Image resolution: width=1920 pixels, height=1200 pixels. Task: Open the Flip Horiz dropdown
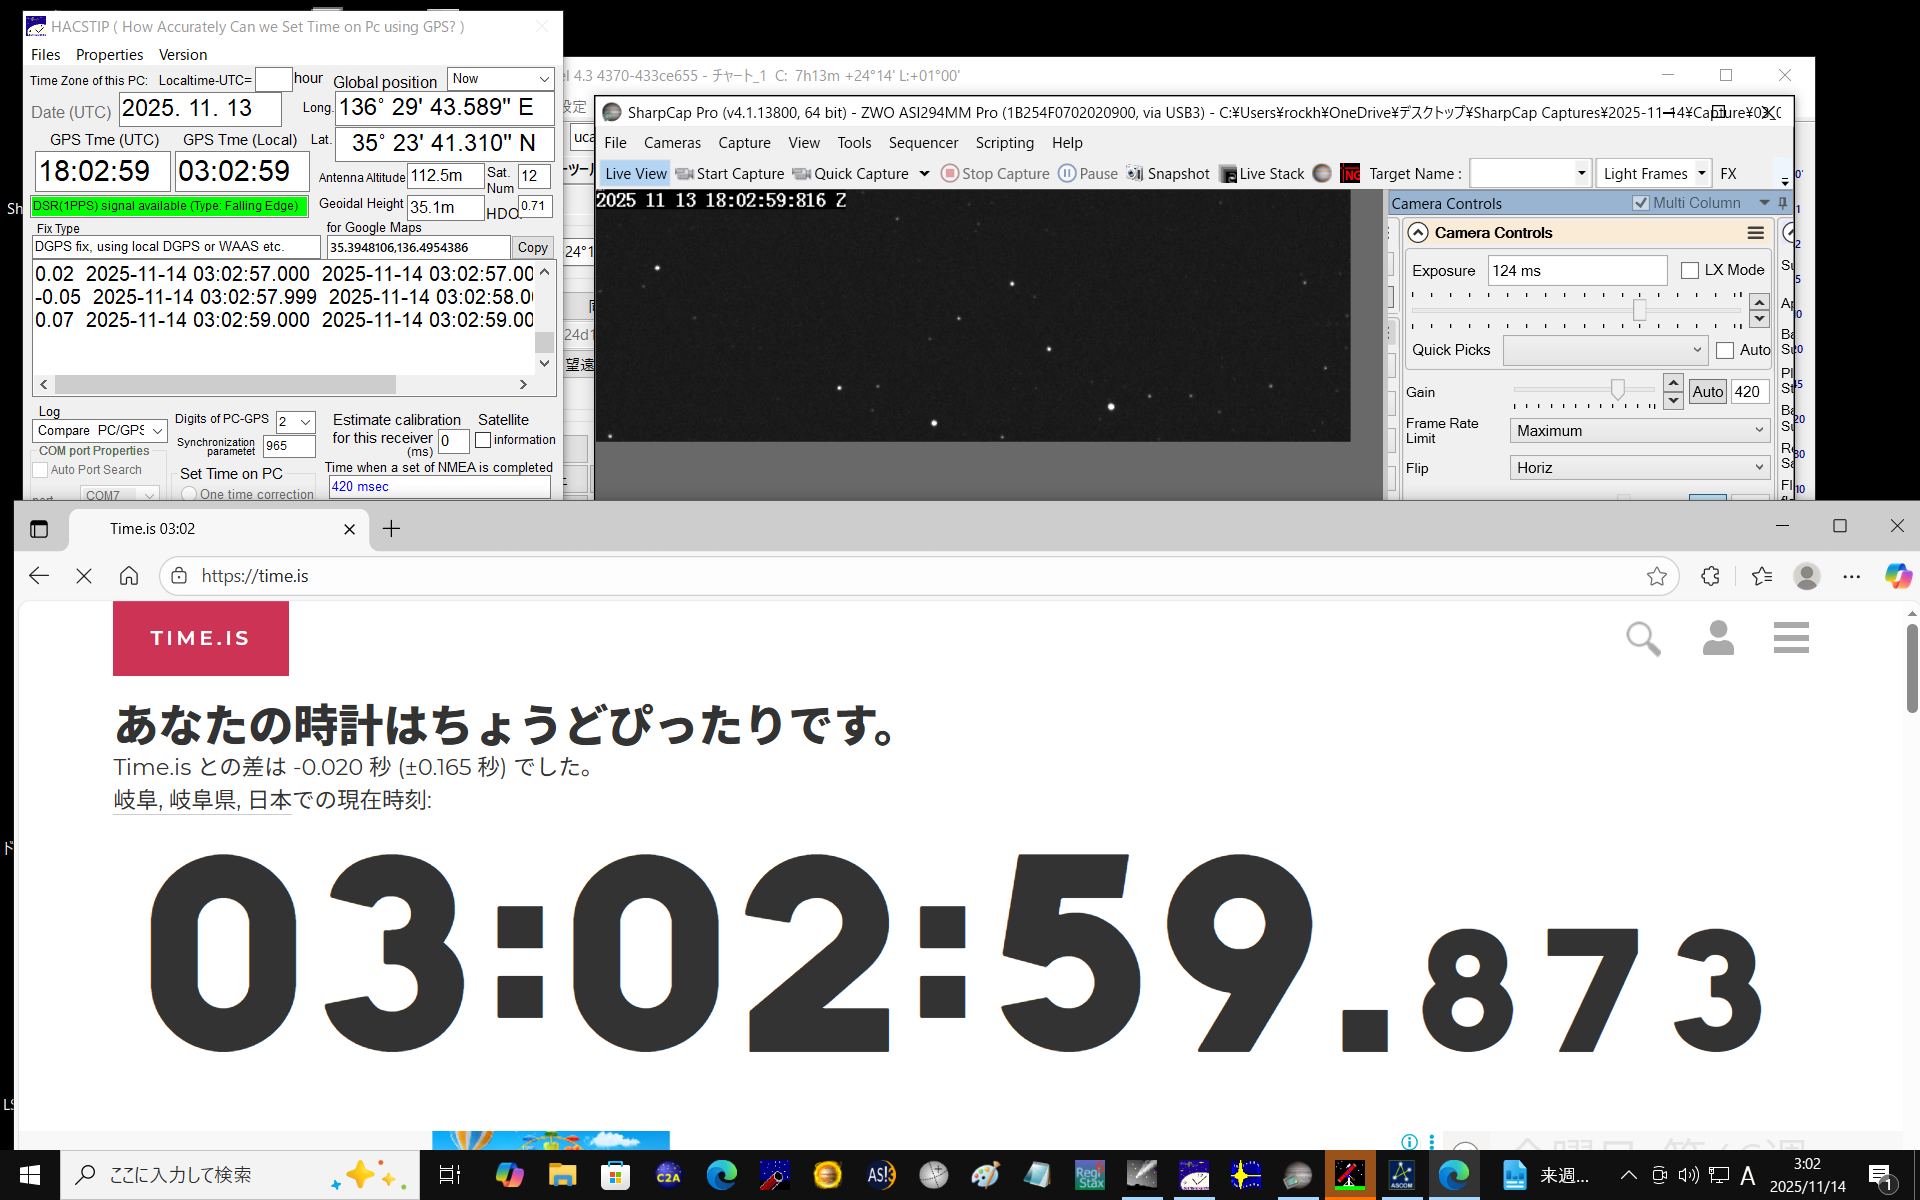(x=1640, y=468)
